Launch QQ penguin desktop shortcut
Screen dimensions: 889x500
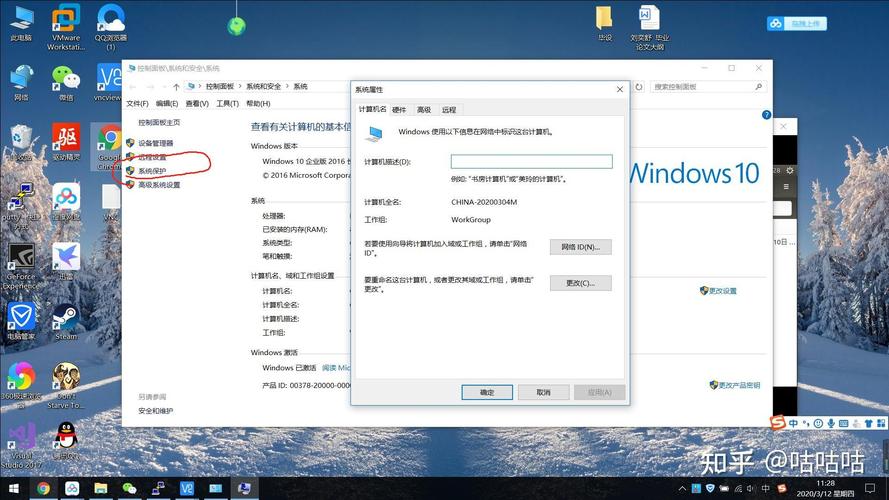click(66, 440)
